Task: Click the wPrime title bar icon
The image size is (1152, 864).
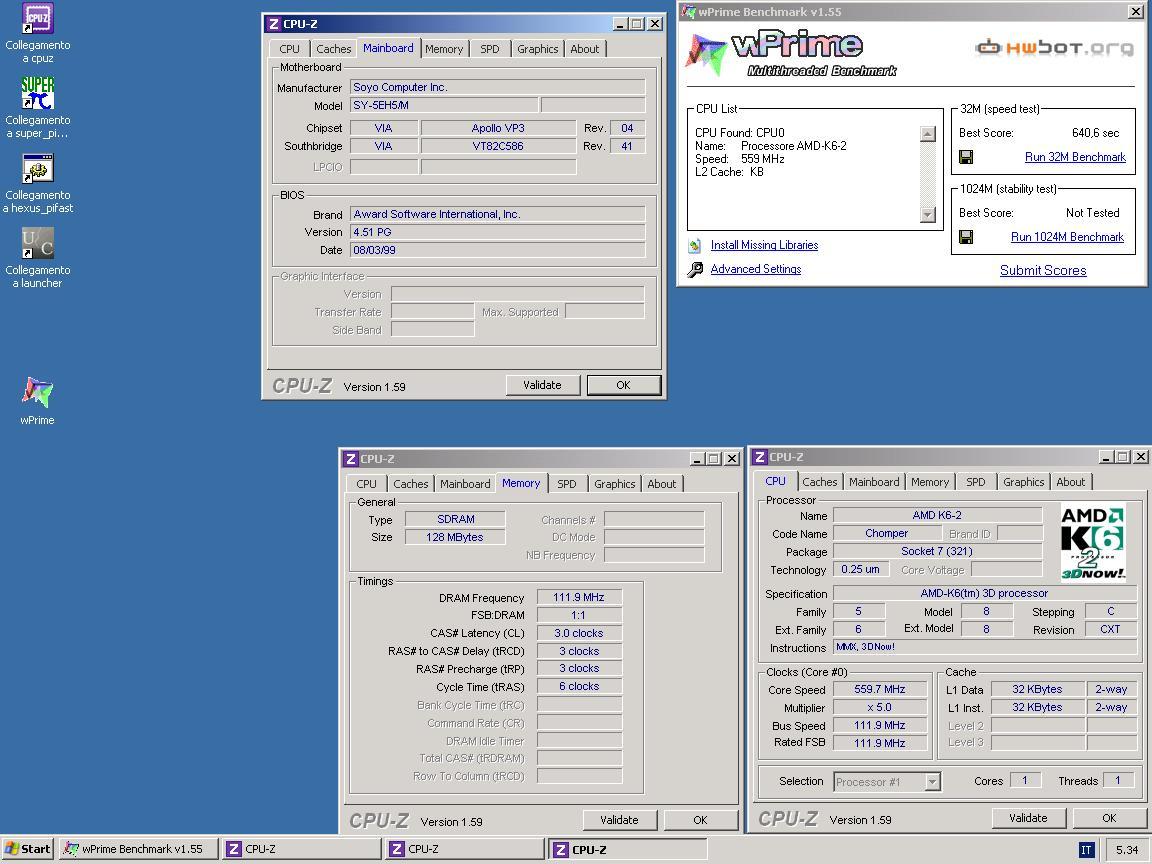Action: coord(688,11)
